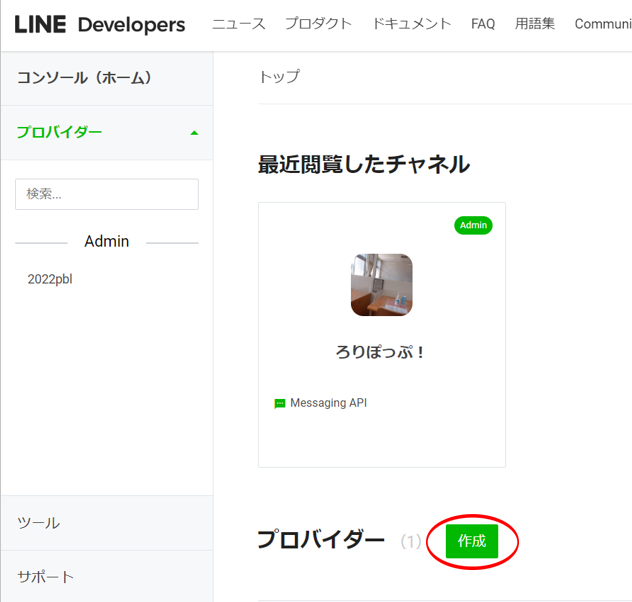Open the 2022pbl provider in sidebar
Viewport: 632px width, 602px height.
[x=50, y=279]
